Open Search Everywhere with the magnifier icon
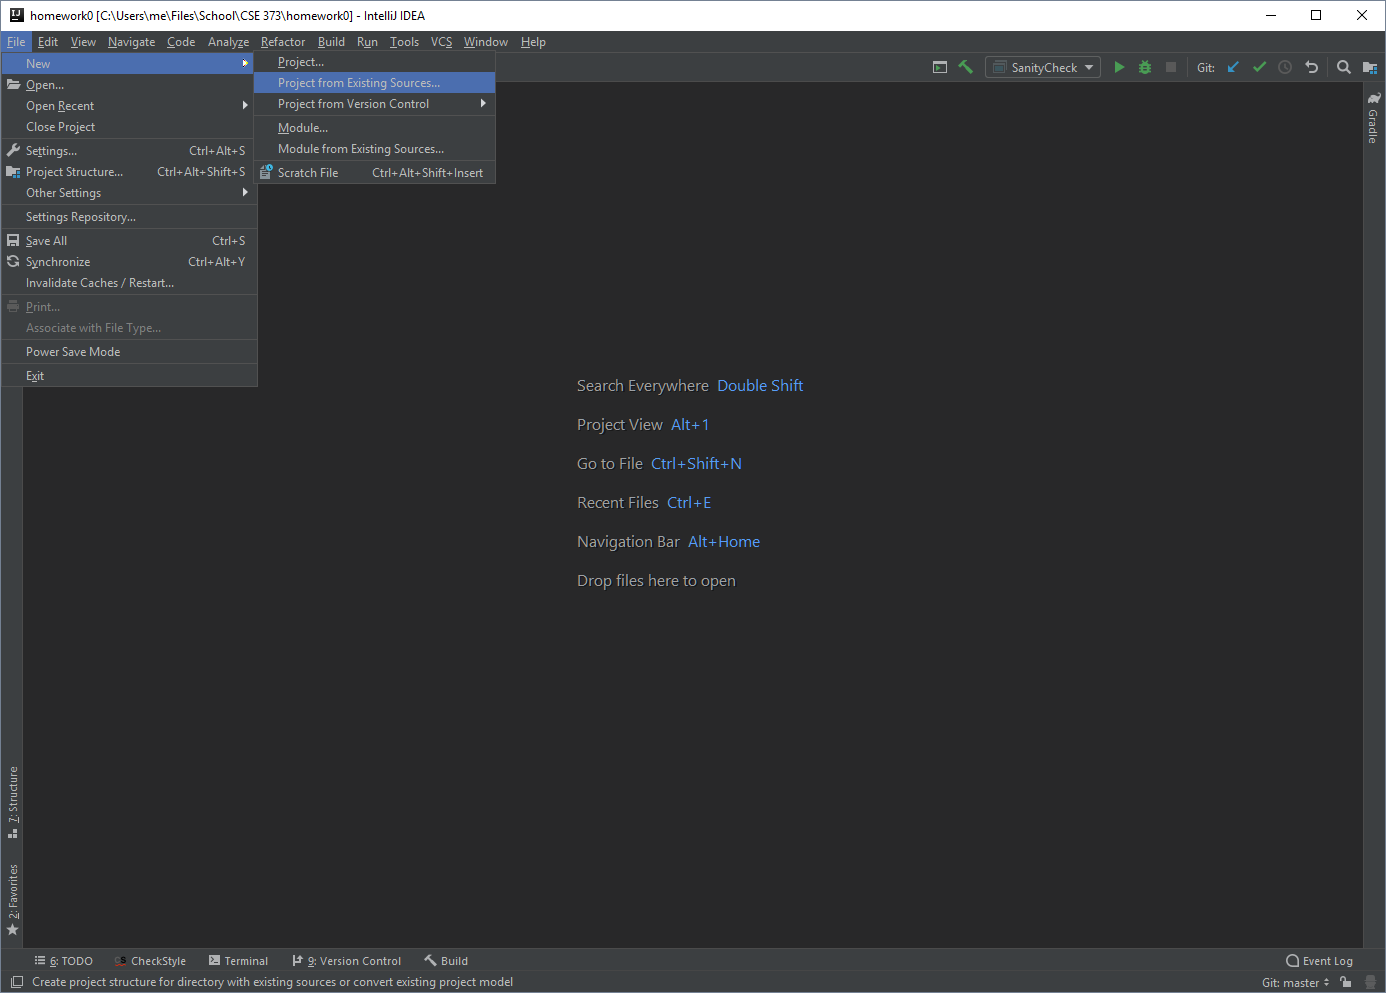This screenshot has height=993, width=1386. tap(1343, 67)
